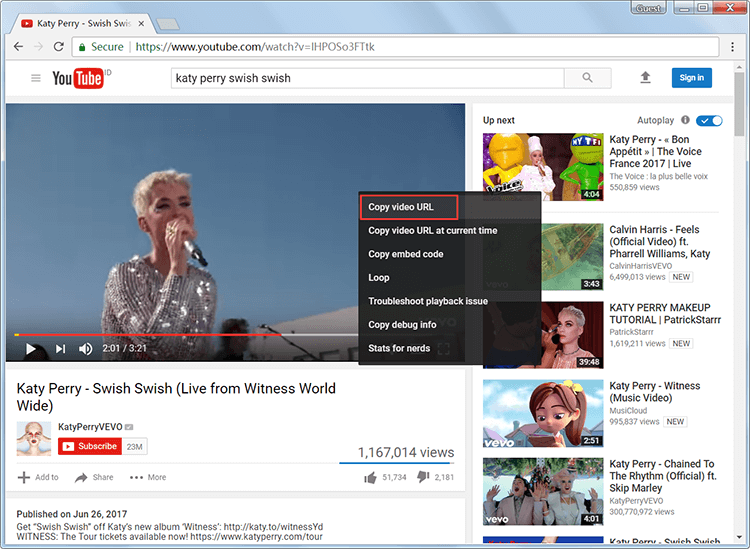Click the Guest profile button in the title bar

pyautogui.click(x=648, y=8)
